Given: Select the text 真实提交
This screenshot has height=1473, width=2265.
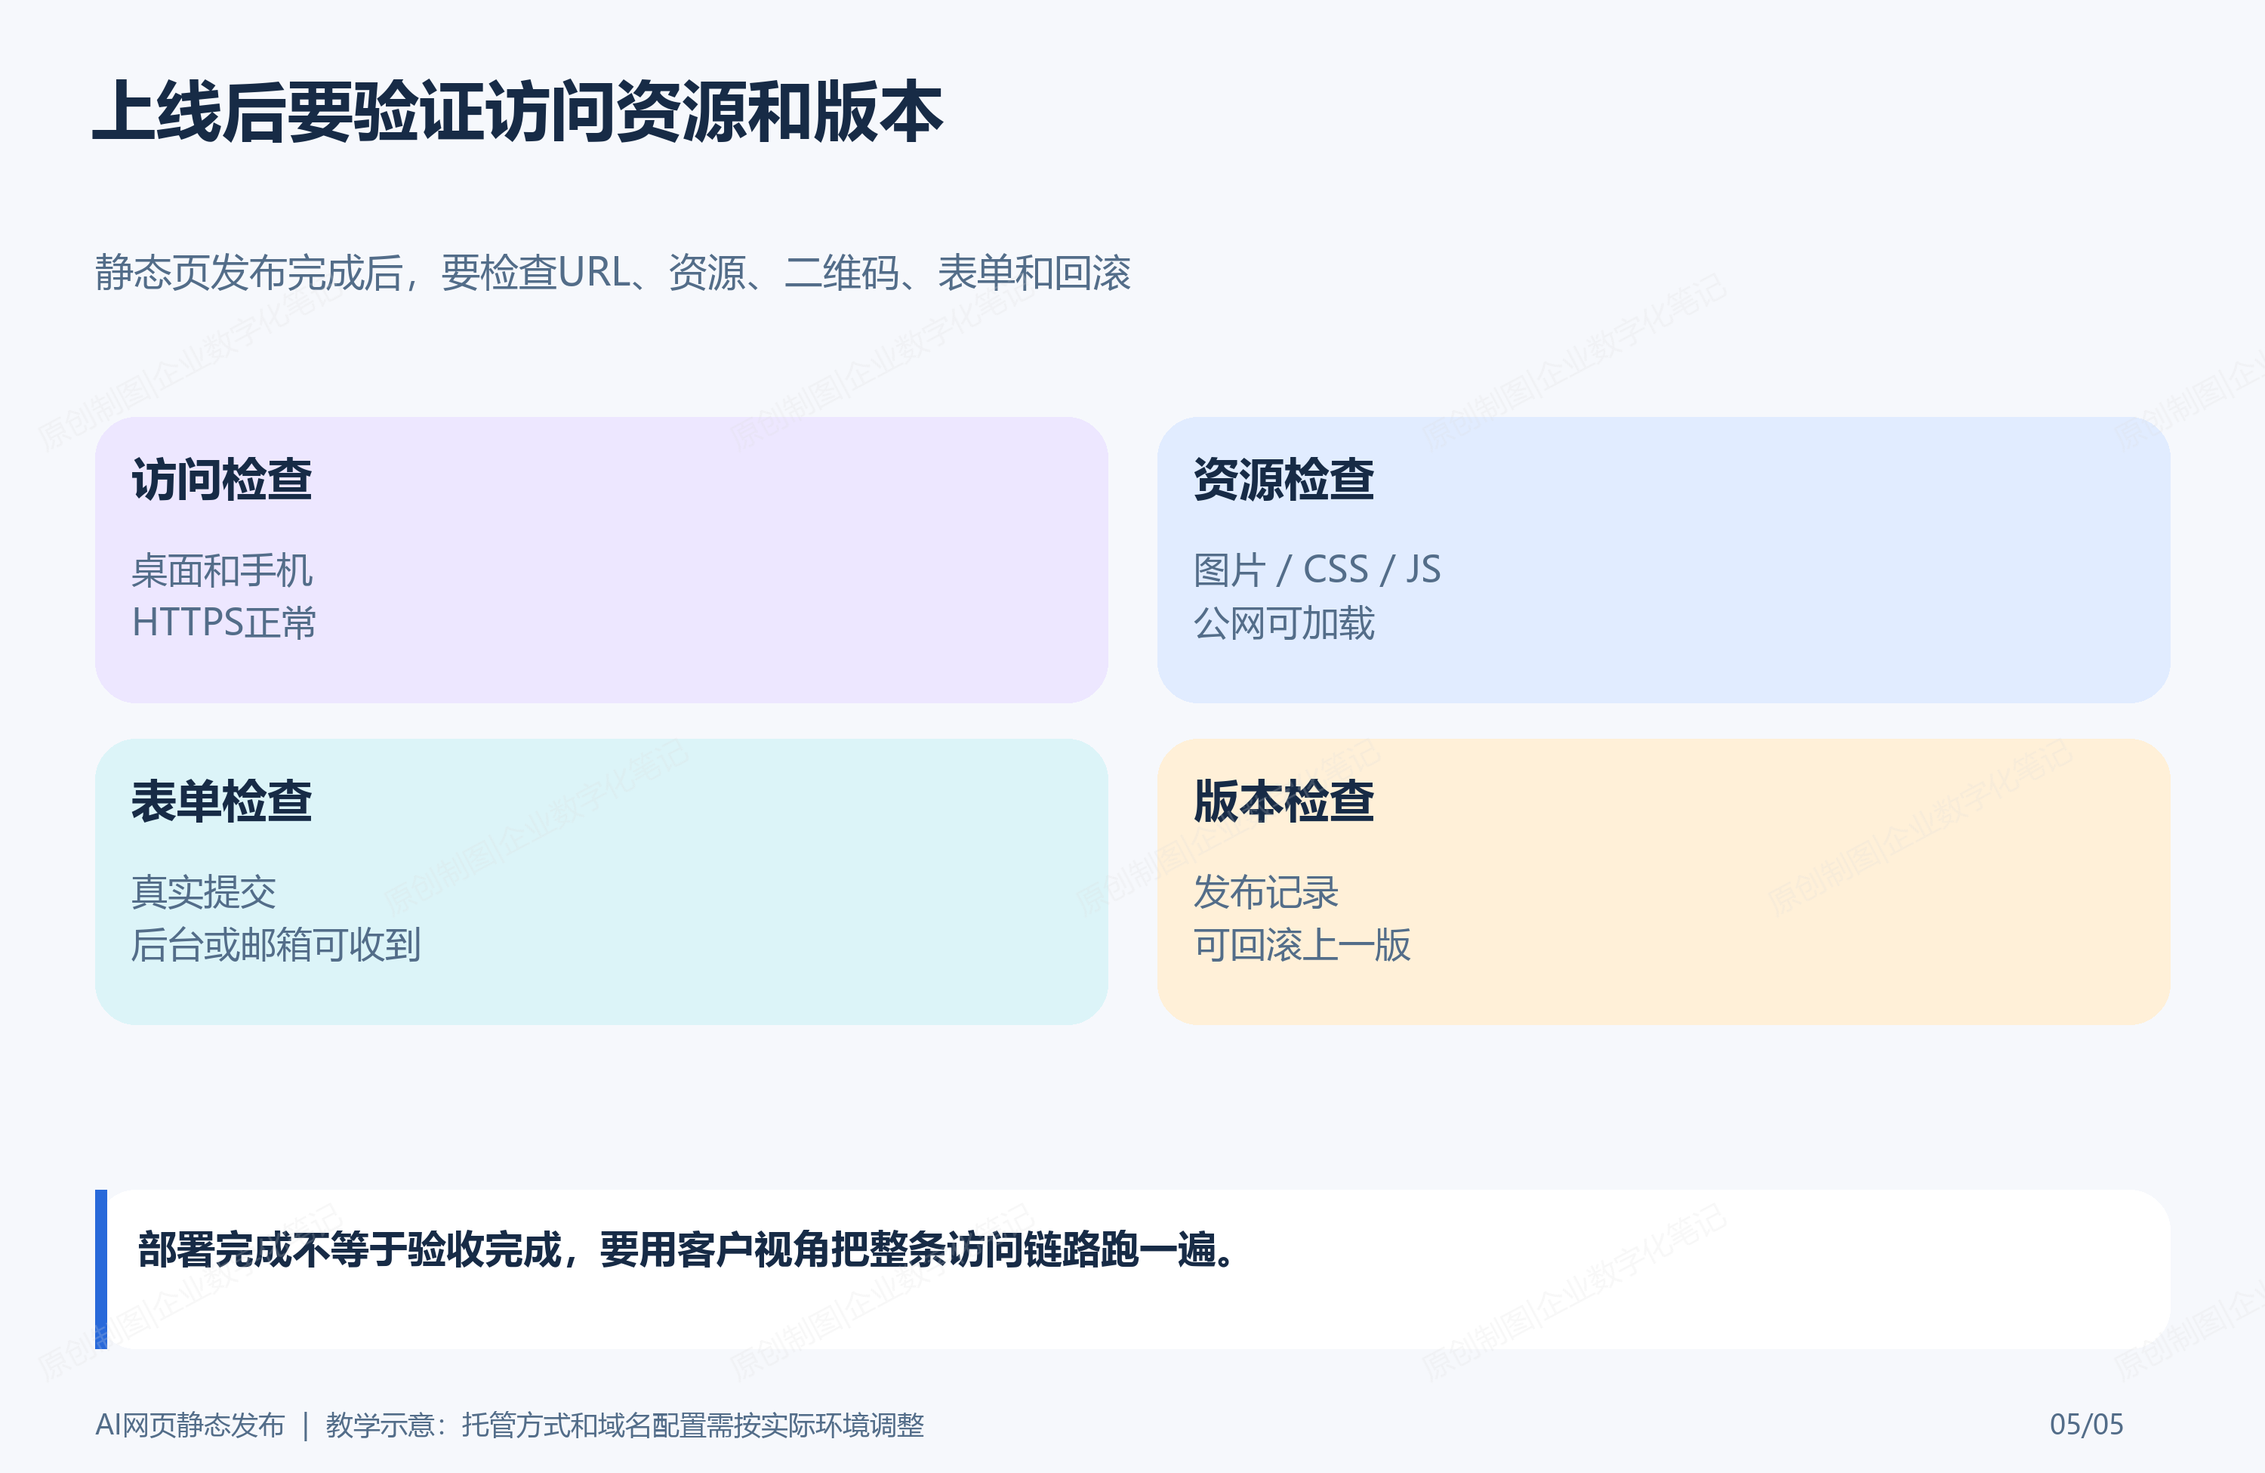Looking at the screenshot, I should pyautogui.click(x=204, y=892).
